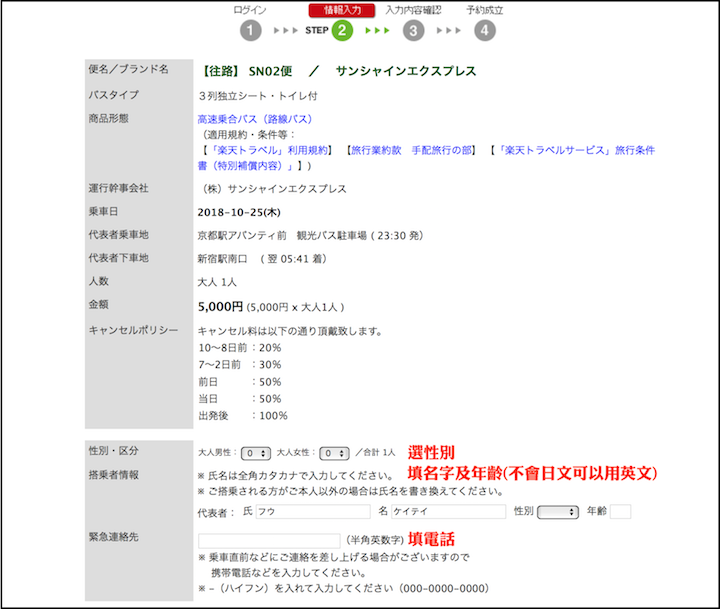Screen dimensions: 720x609
Task: Select the ログイン step label
Action: pyautogui.click(x=250, y=10)
